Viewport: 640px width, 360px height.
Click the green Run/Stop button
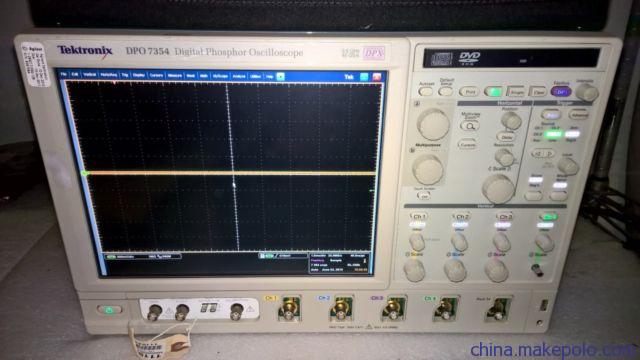point(493,91)
